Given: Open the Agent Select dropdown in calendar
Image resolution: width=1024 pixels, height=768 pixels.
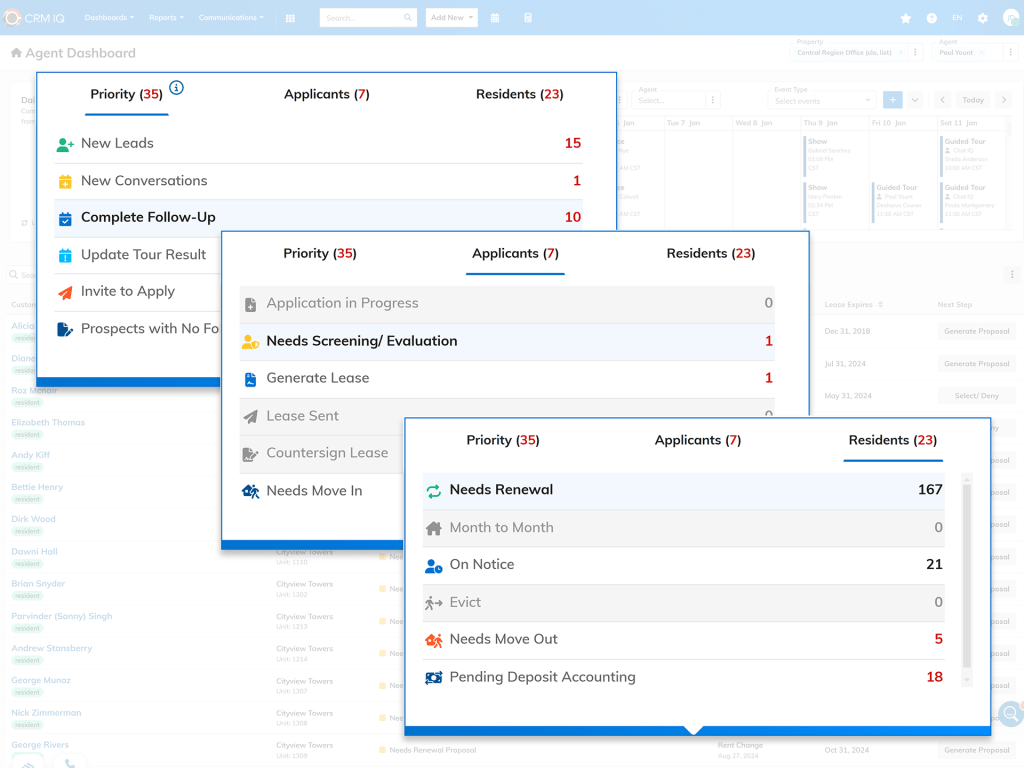Looking at the screenshot, I should (x=669, y=101).
